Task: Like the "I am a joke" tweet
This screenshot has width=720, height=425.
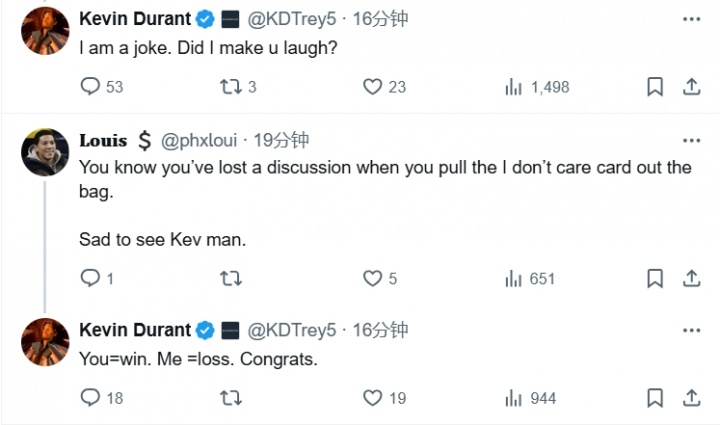Action: coord(373,87)
